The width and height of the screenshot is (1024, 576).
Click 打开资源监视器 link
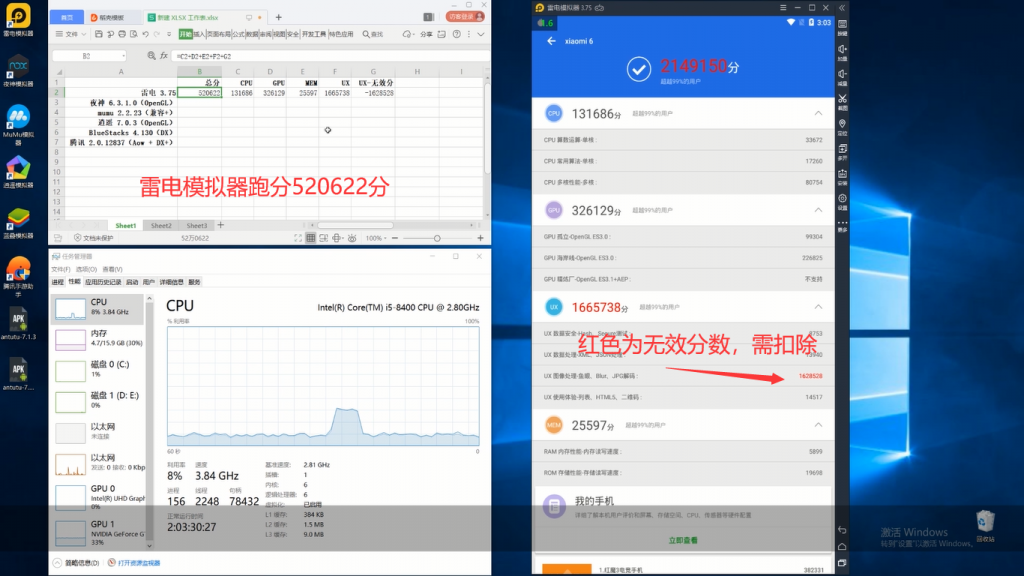138,563
